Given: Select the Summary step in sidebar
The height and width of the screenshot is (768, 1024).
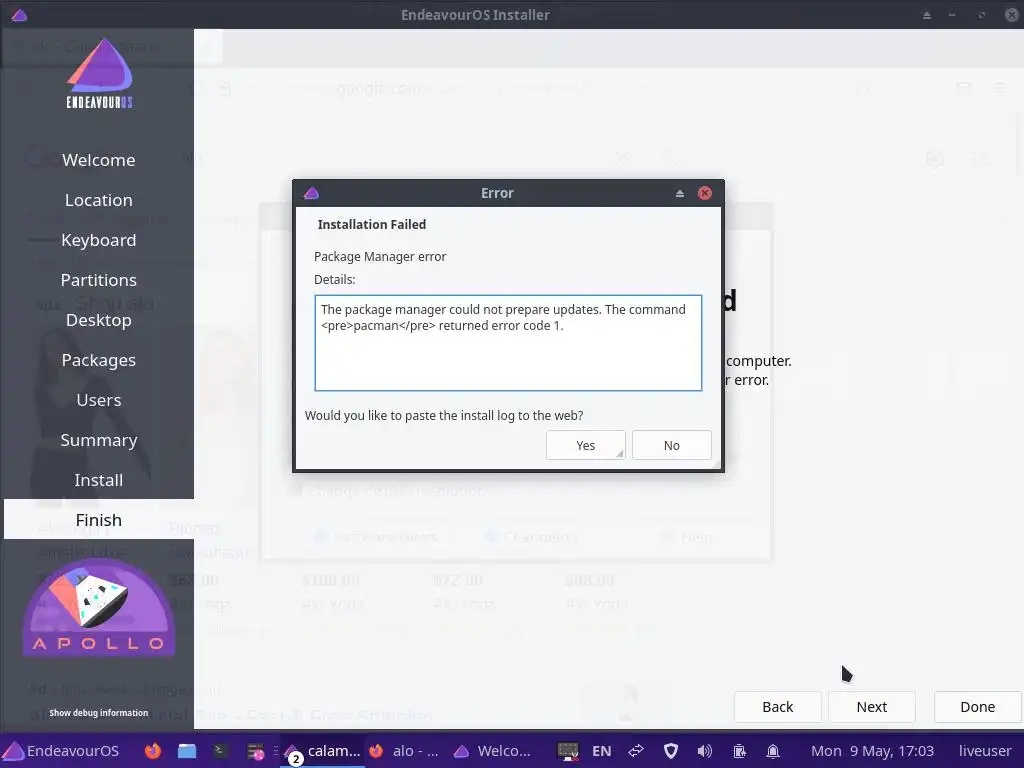Looking at the screenshot, I should coord(99,440).
